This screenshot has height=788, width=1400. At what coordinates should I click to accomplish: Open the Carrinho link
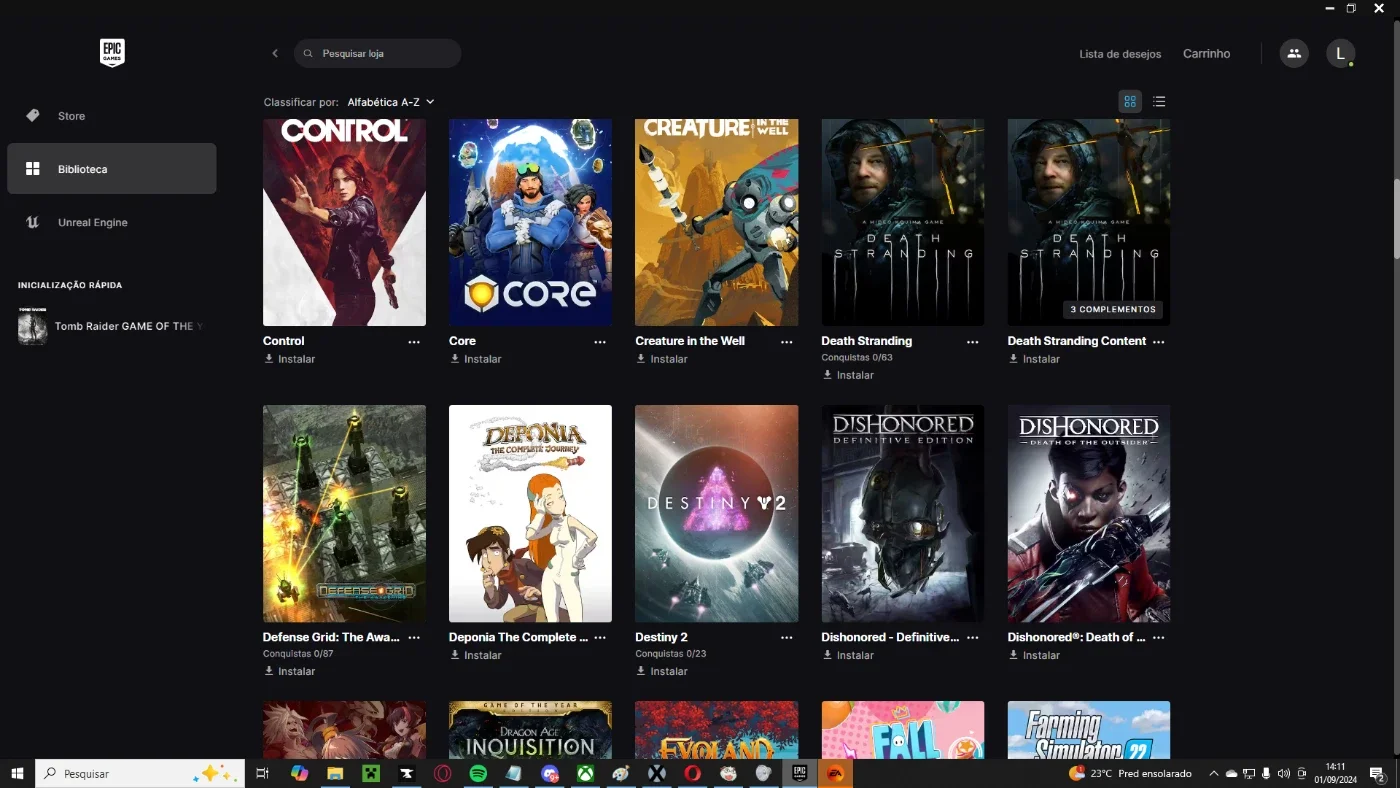pos(1206,54)
